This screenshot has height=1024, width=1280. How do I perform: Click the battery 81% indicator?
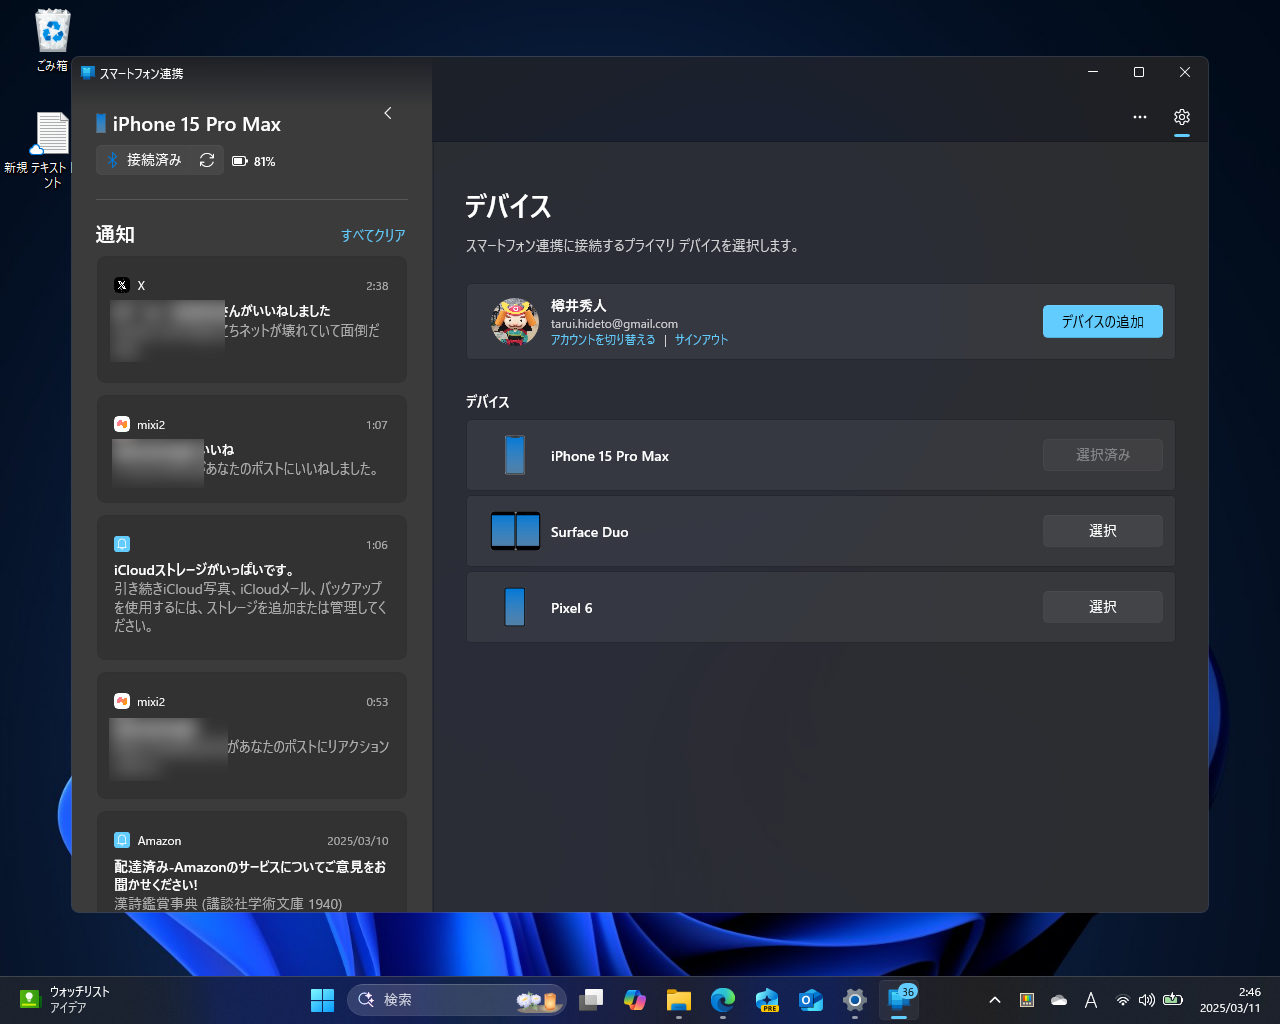pos(254,161)
